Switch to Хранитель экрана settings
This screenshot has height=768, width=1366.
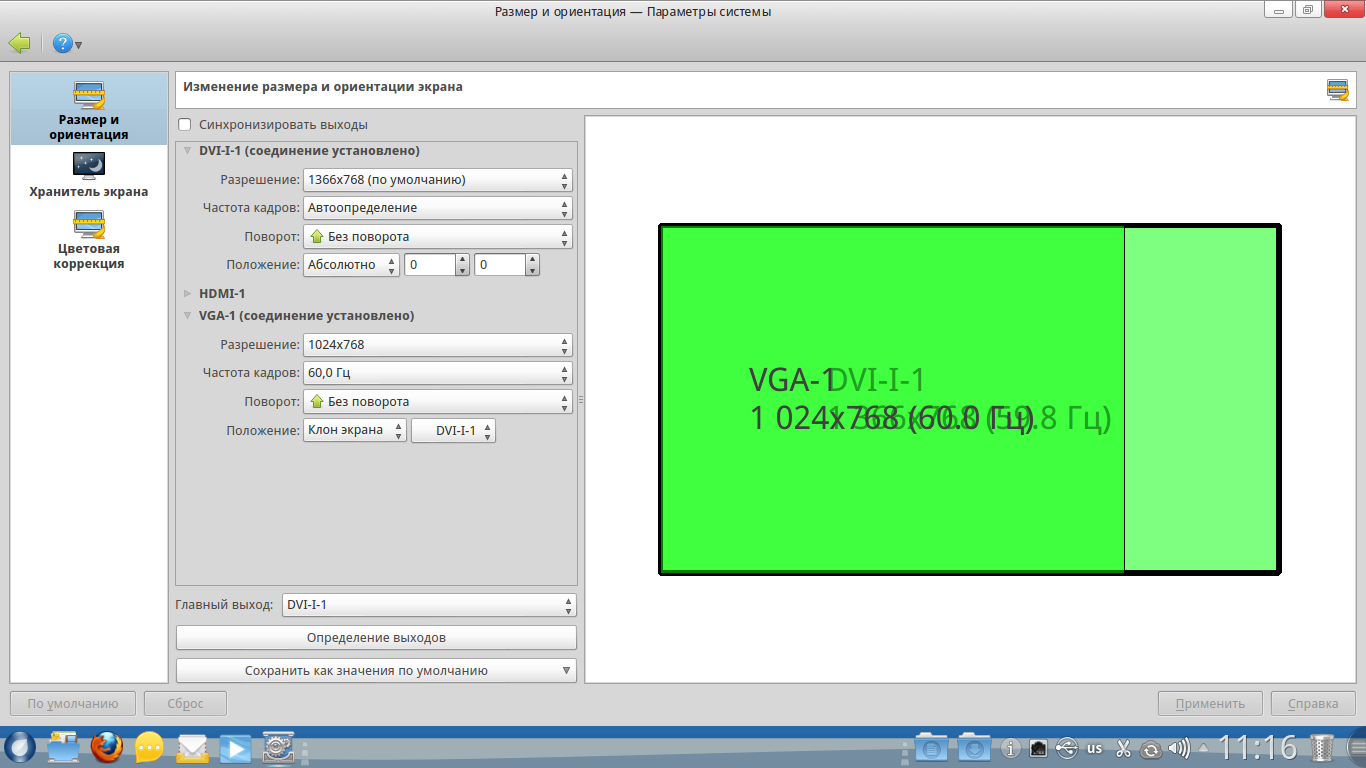click(89, 175)
